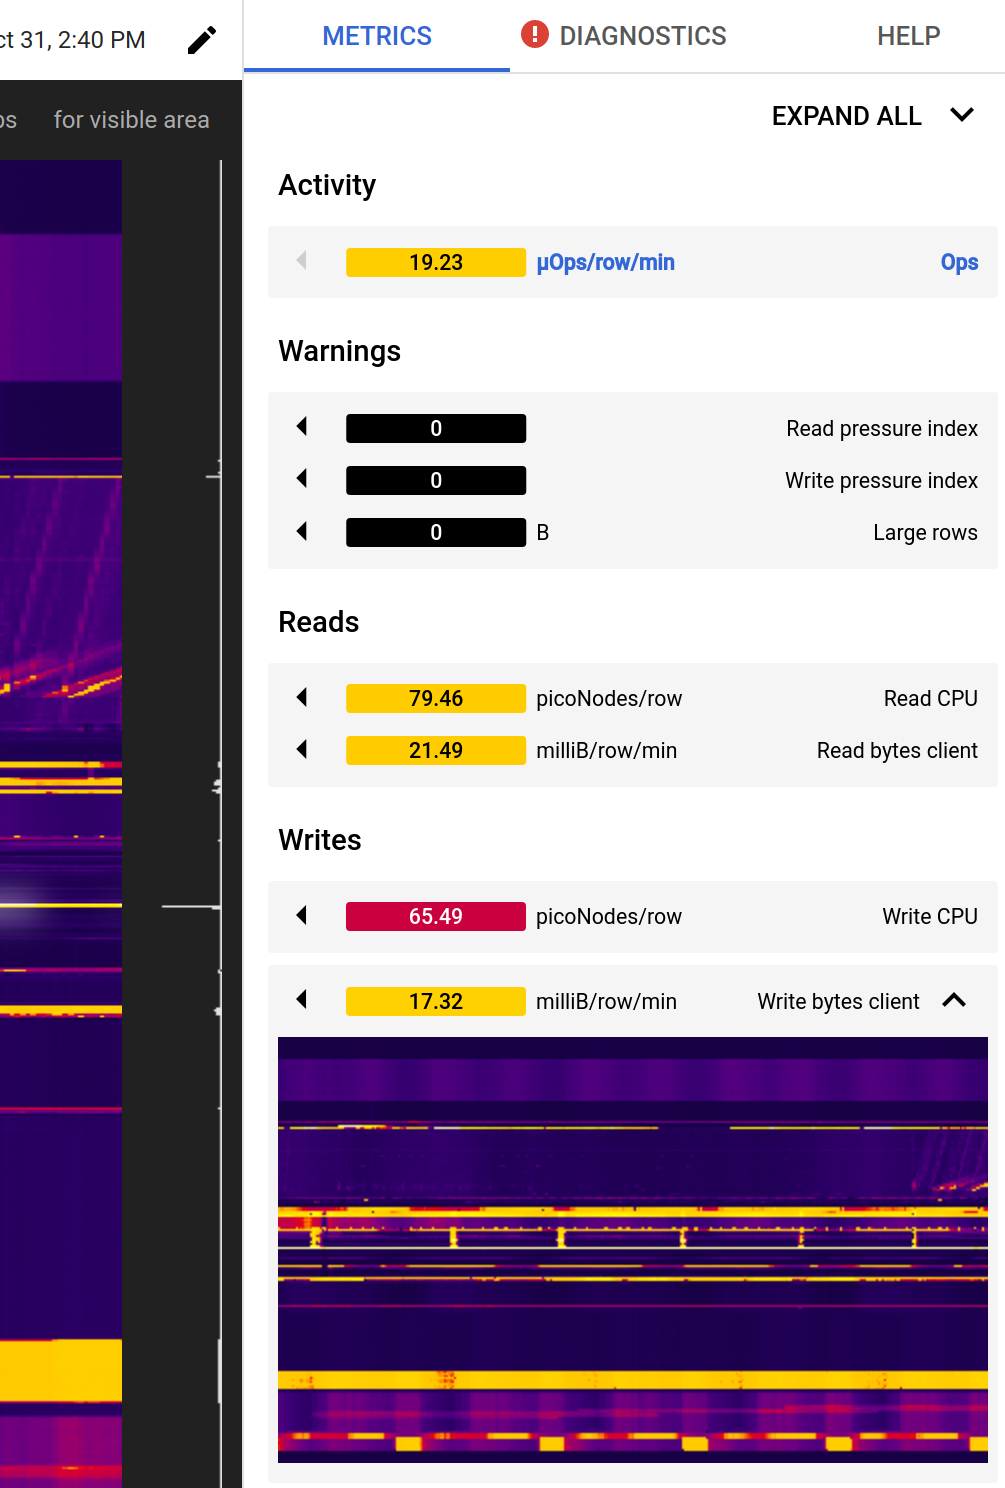Click the back arrow beside Read CPU metric
1005x1488 pixels.
coord(301,697)
